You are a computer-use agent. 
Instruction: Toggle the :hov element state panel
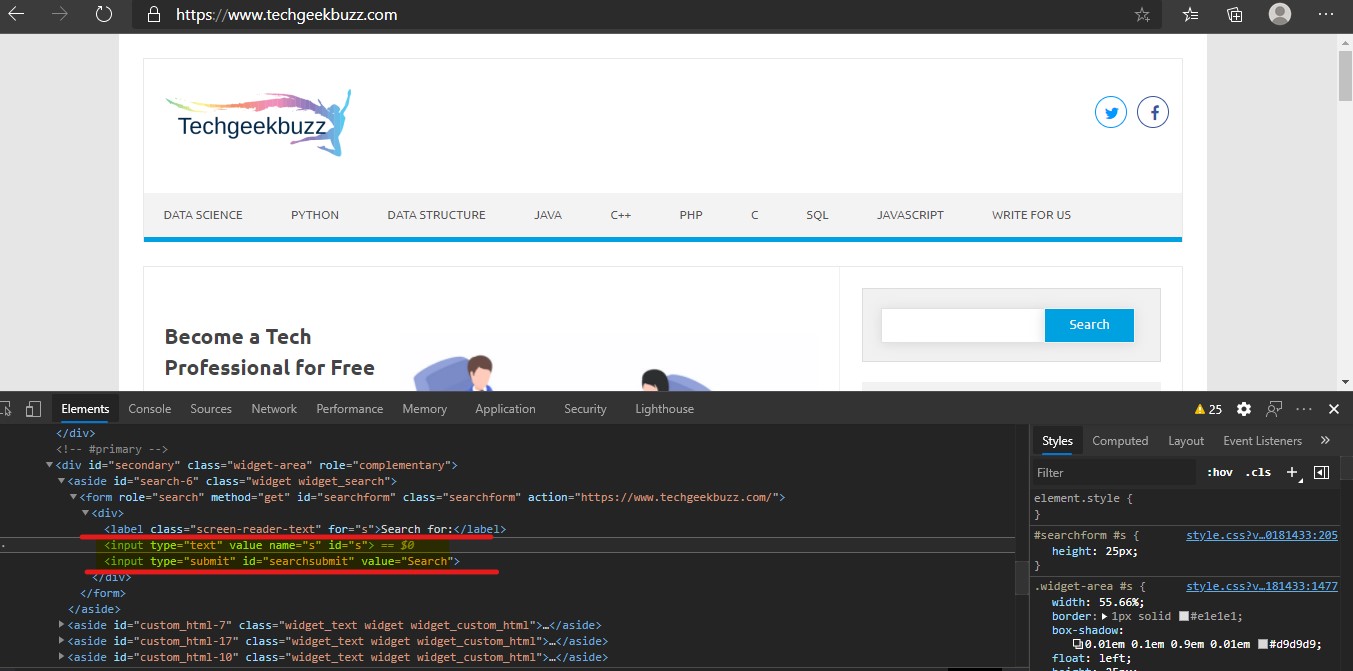pos(1220,472)
